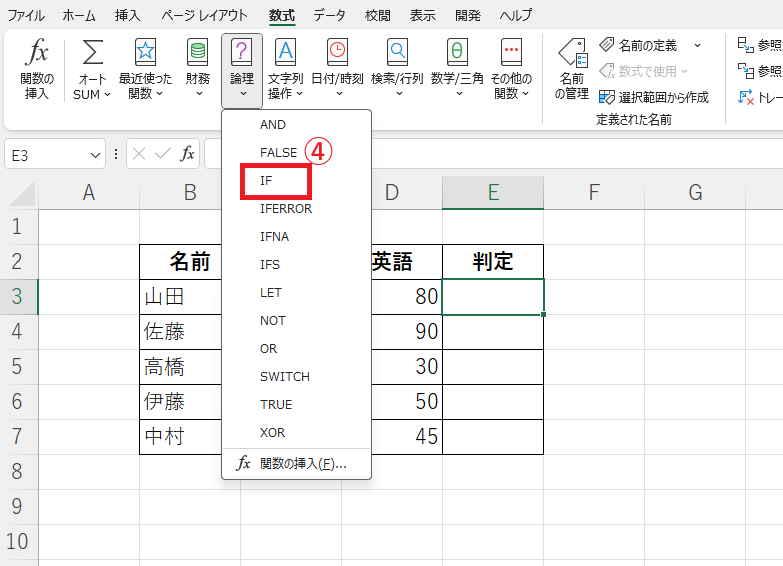The height and width of the screenshot is (566, 783).
Task: Click cell containing 中村
Action: click(181, 437)
